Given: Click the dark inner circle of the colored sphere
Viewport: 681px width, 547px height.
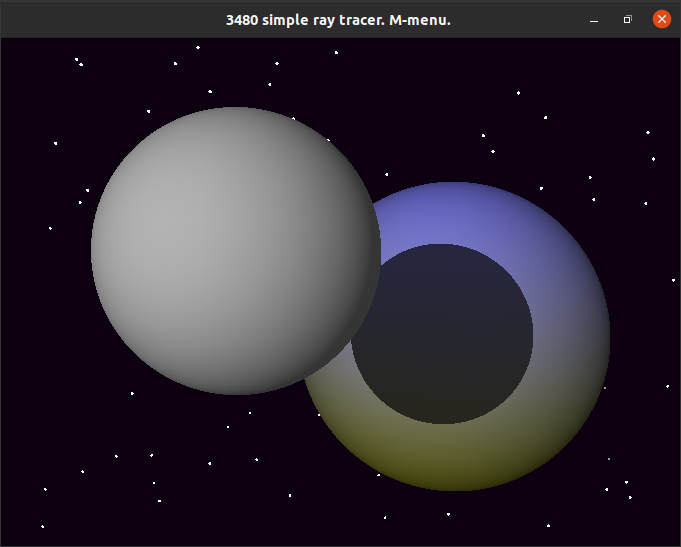Looking at the screenshot, I should tap(442, 333).
